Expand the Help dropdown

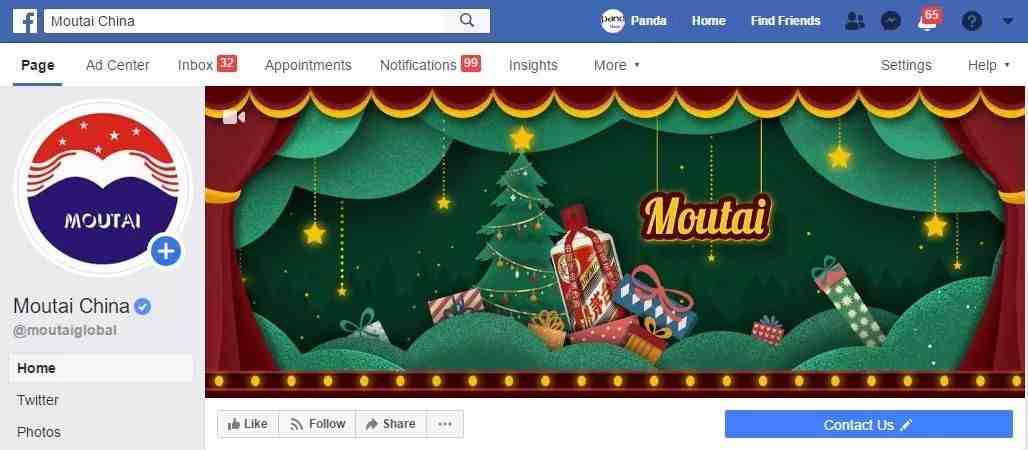tap(989, 65)
